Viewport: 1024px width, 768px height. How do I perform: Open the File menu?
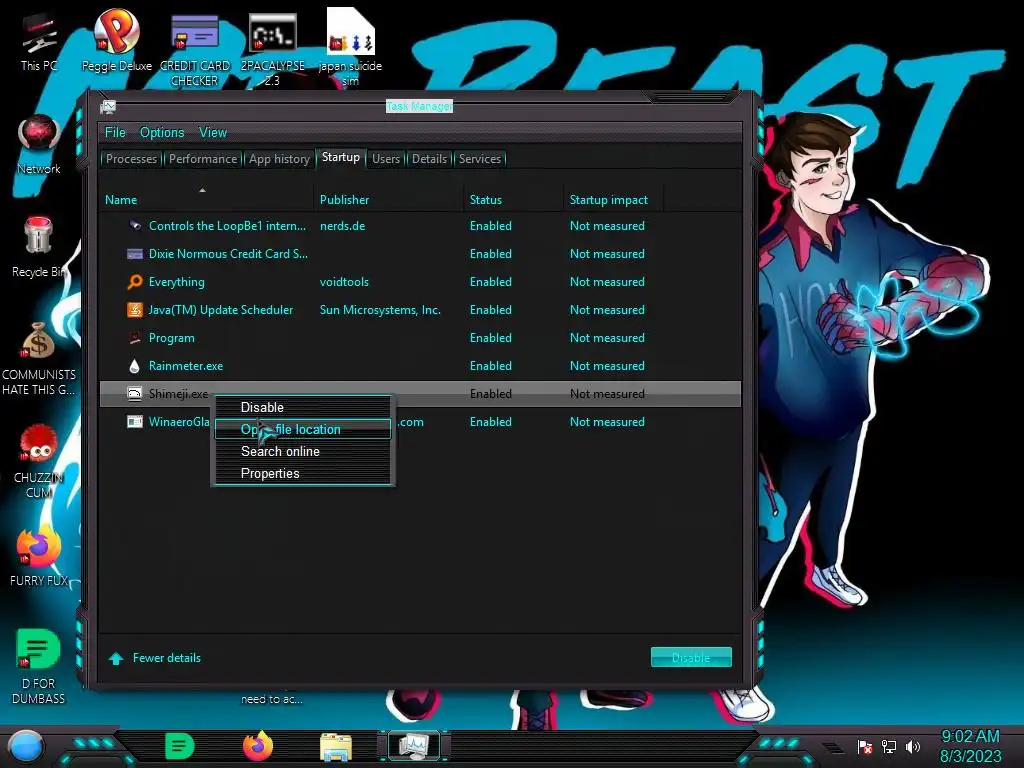(115, 133)
